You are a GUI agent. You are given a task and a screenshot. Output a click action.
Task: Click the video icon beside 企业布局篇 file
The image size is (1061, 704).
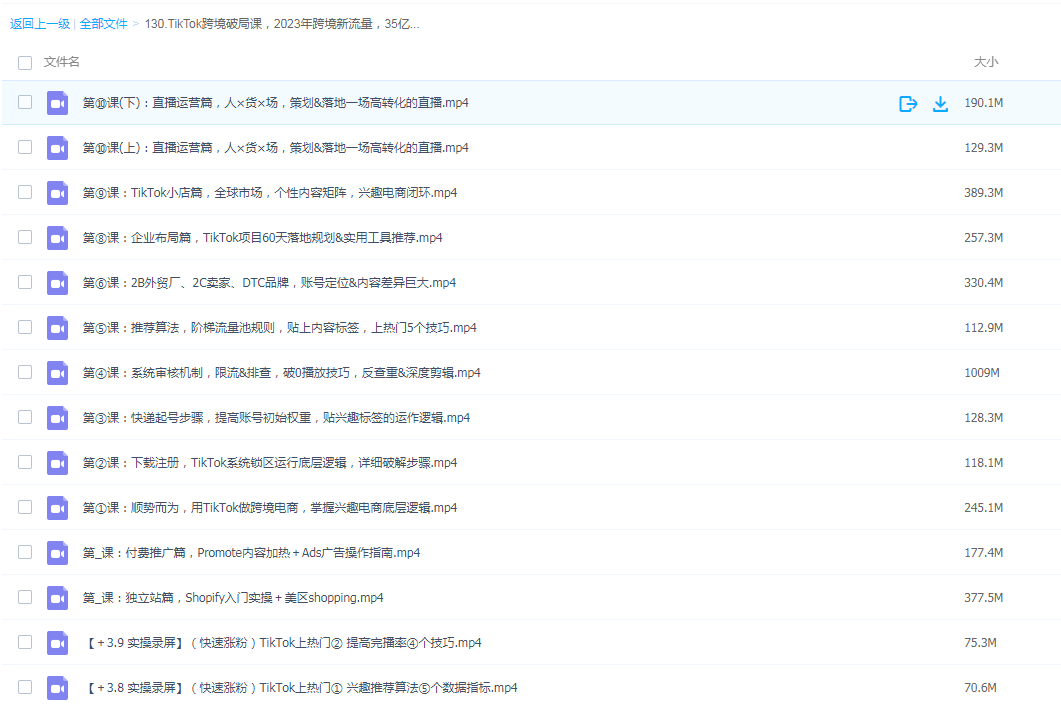point(57,238)
